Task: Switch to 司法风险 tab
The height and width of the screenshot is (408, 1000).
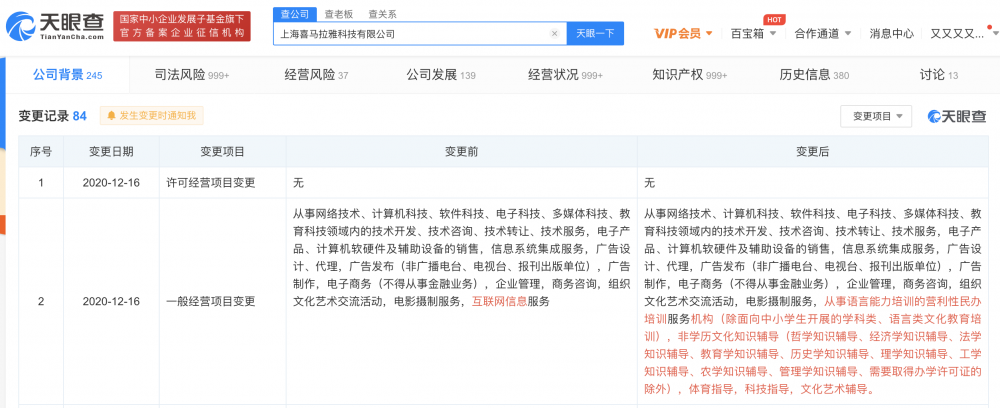Action: (192, 75)
